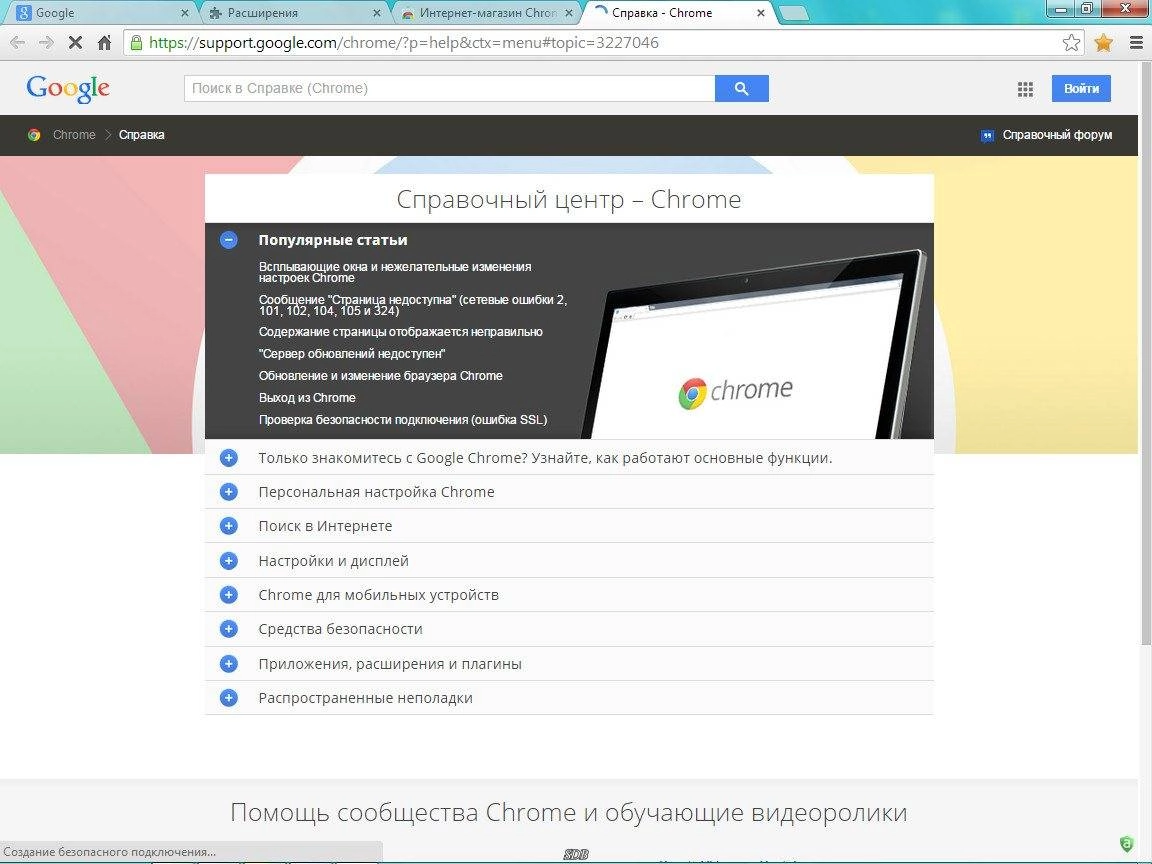Click the address bar URL
This screenshot has width=1152, height=864.
pyautogui.click(x=403, y=43)
